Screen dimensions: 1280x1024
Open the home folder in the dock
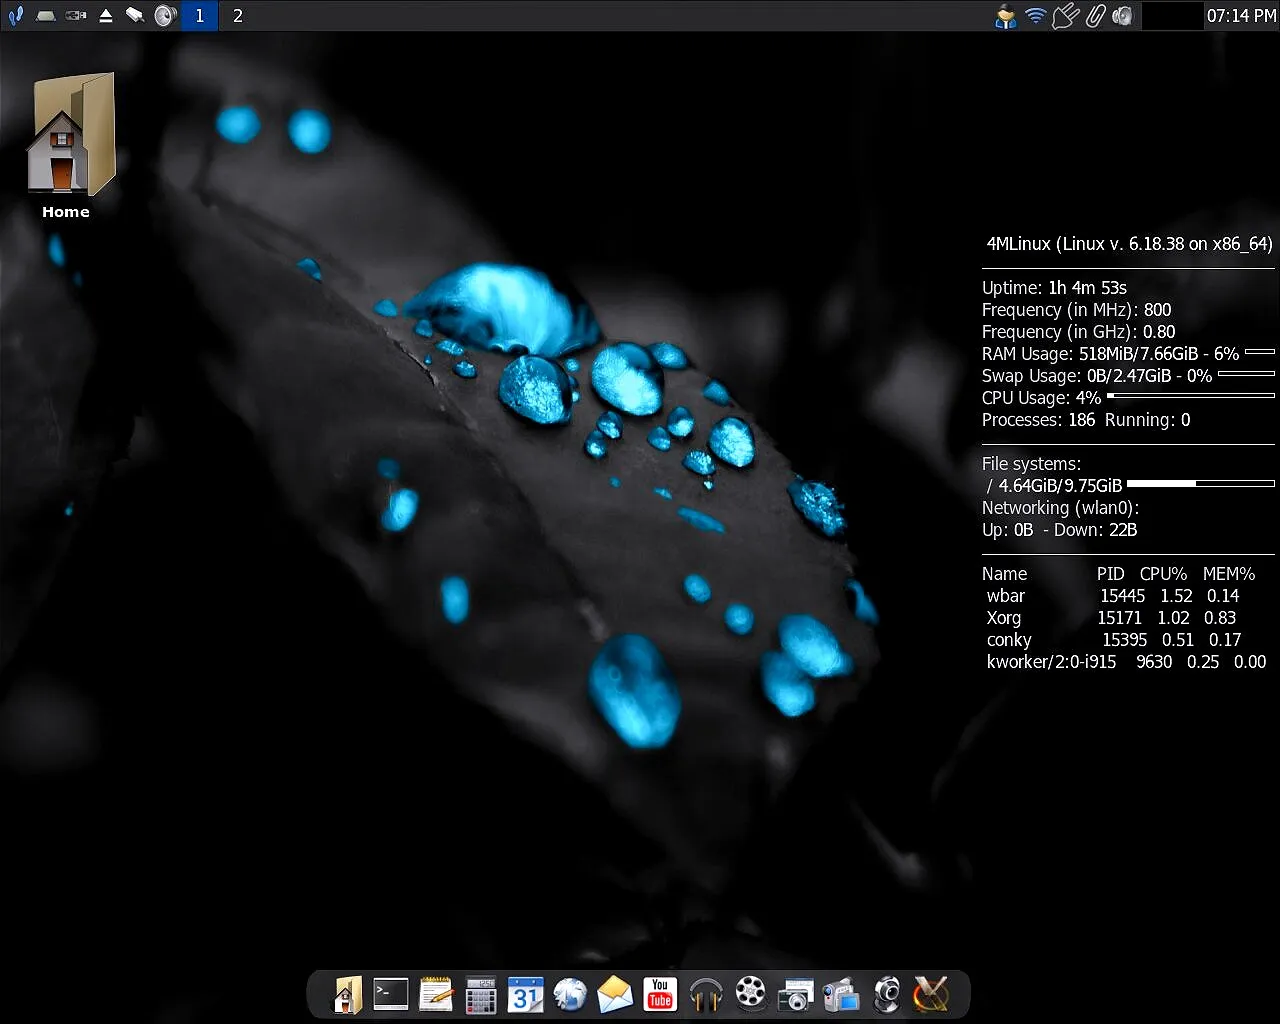(x=347, y=995)
